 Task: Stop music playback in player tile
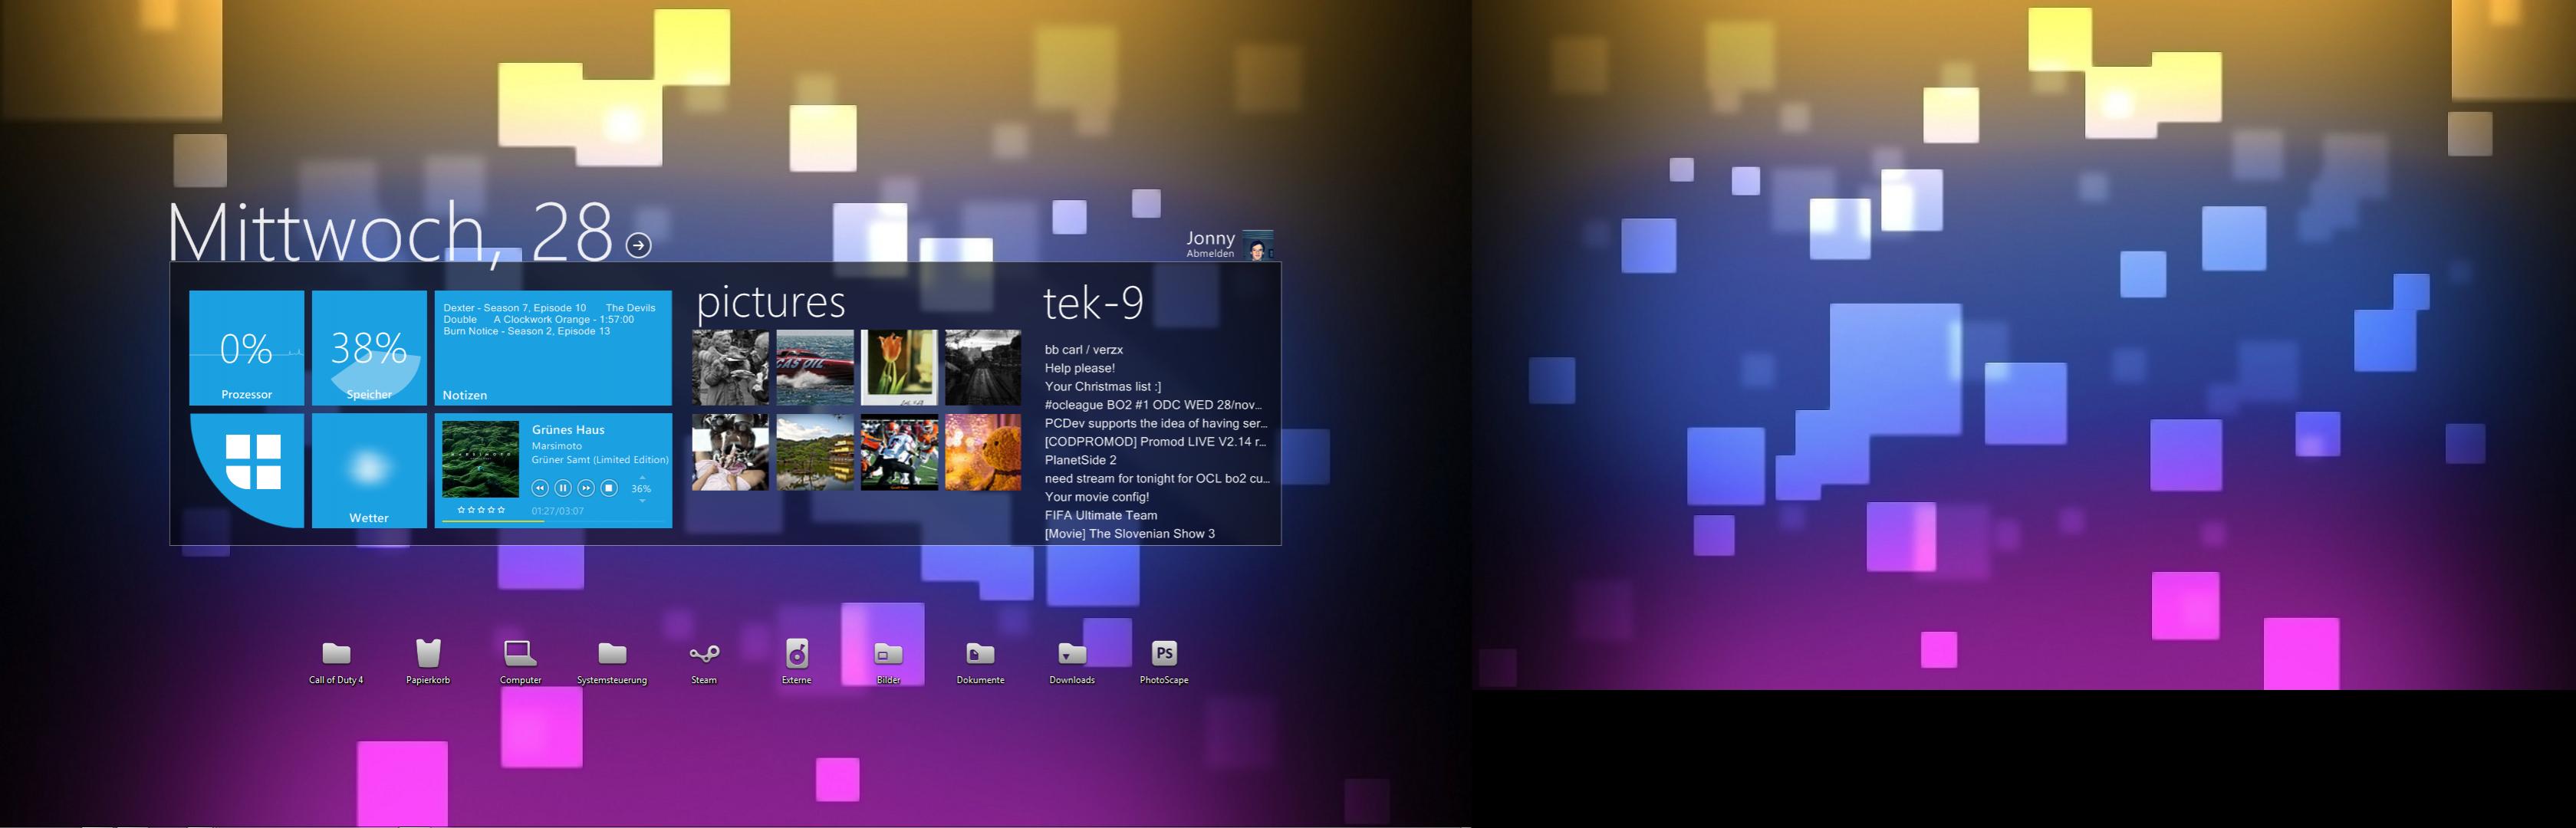pyautogui.click(x=609, y=488)
